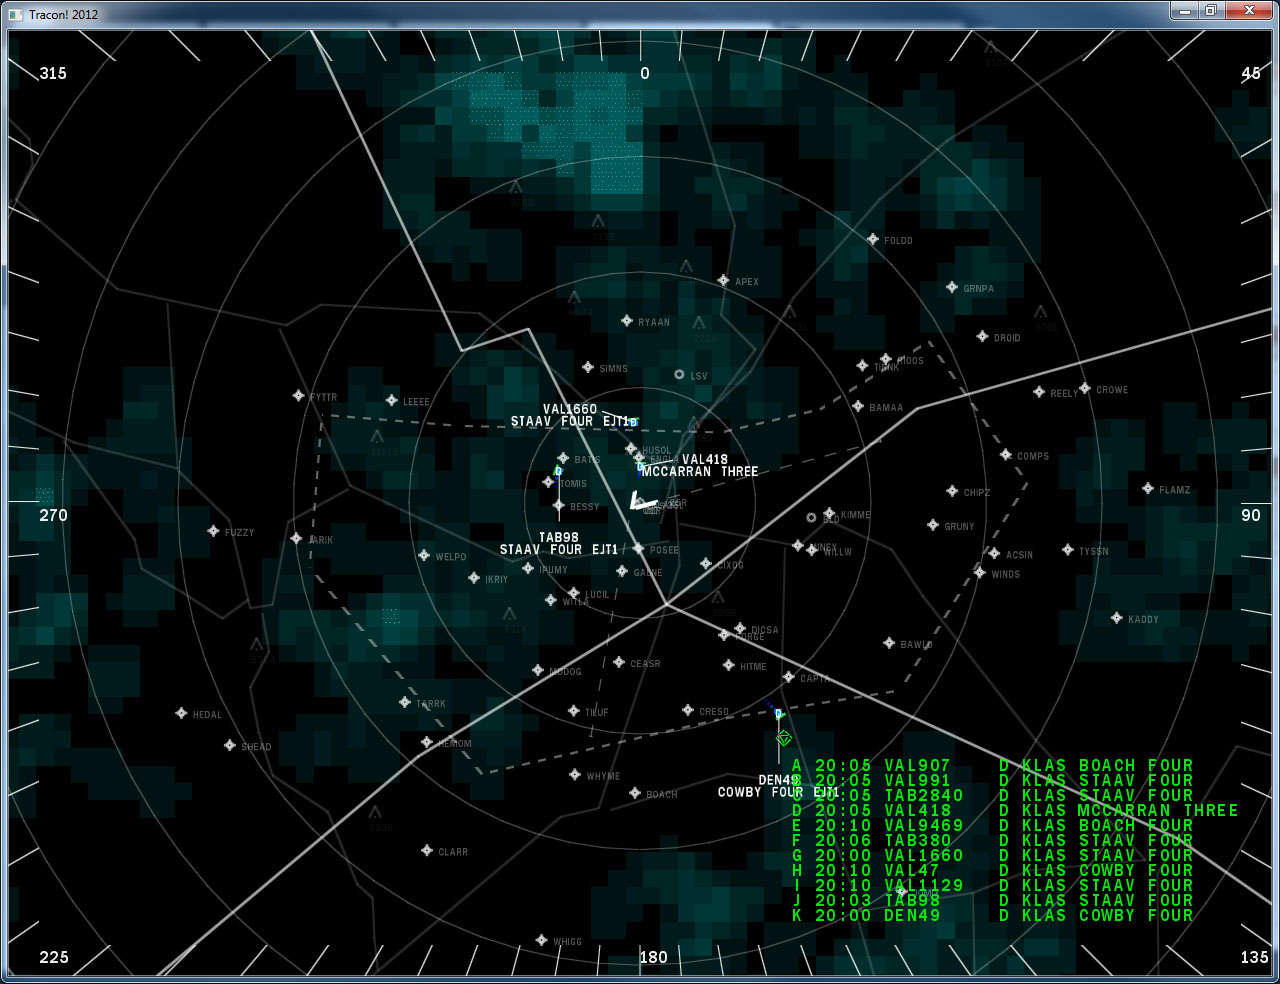Select the green diamond marker below DEN49 target
The image size is (1280, 984).
[x=784, y=738]
